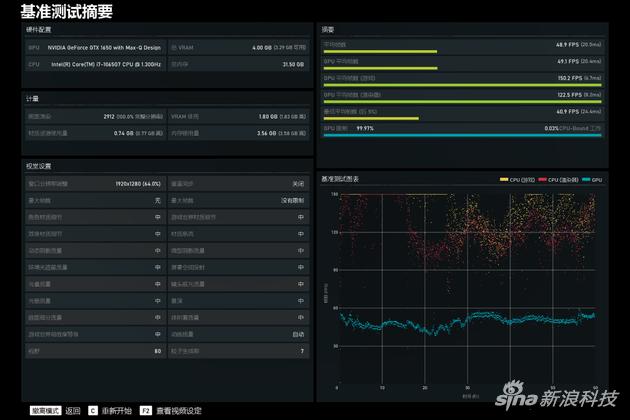Open 查看视频设定 video settings
This screenshot has width=630, height=420.
(x=179, y=410)
